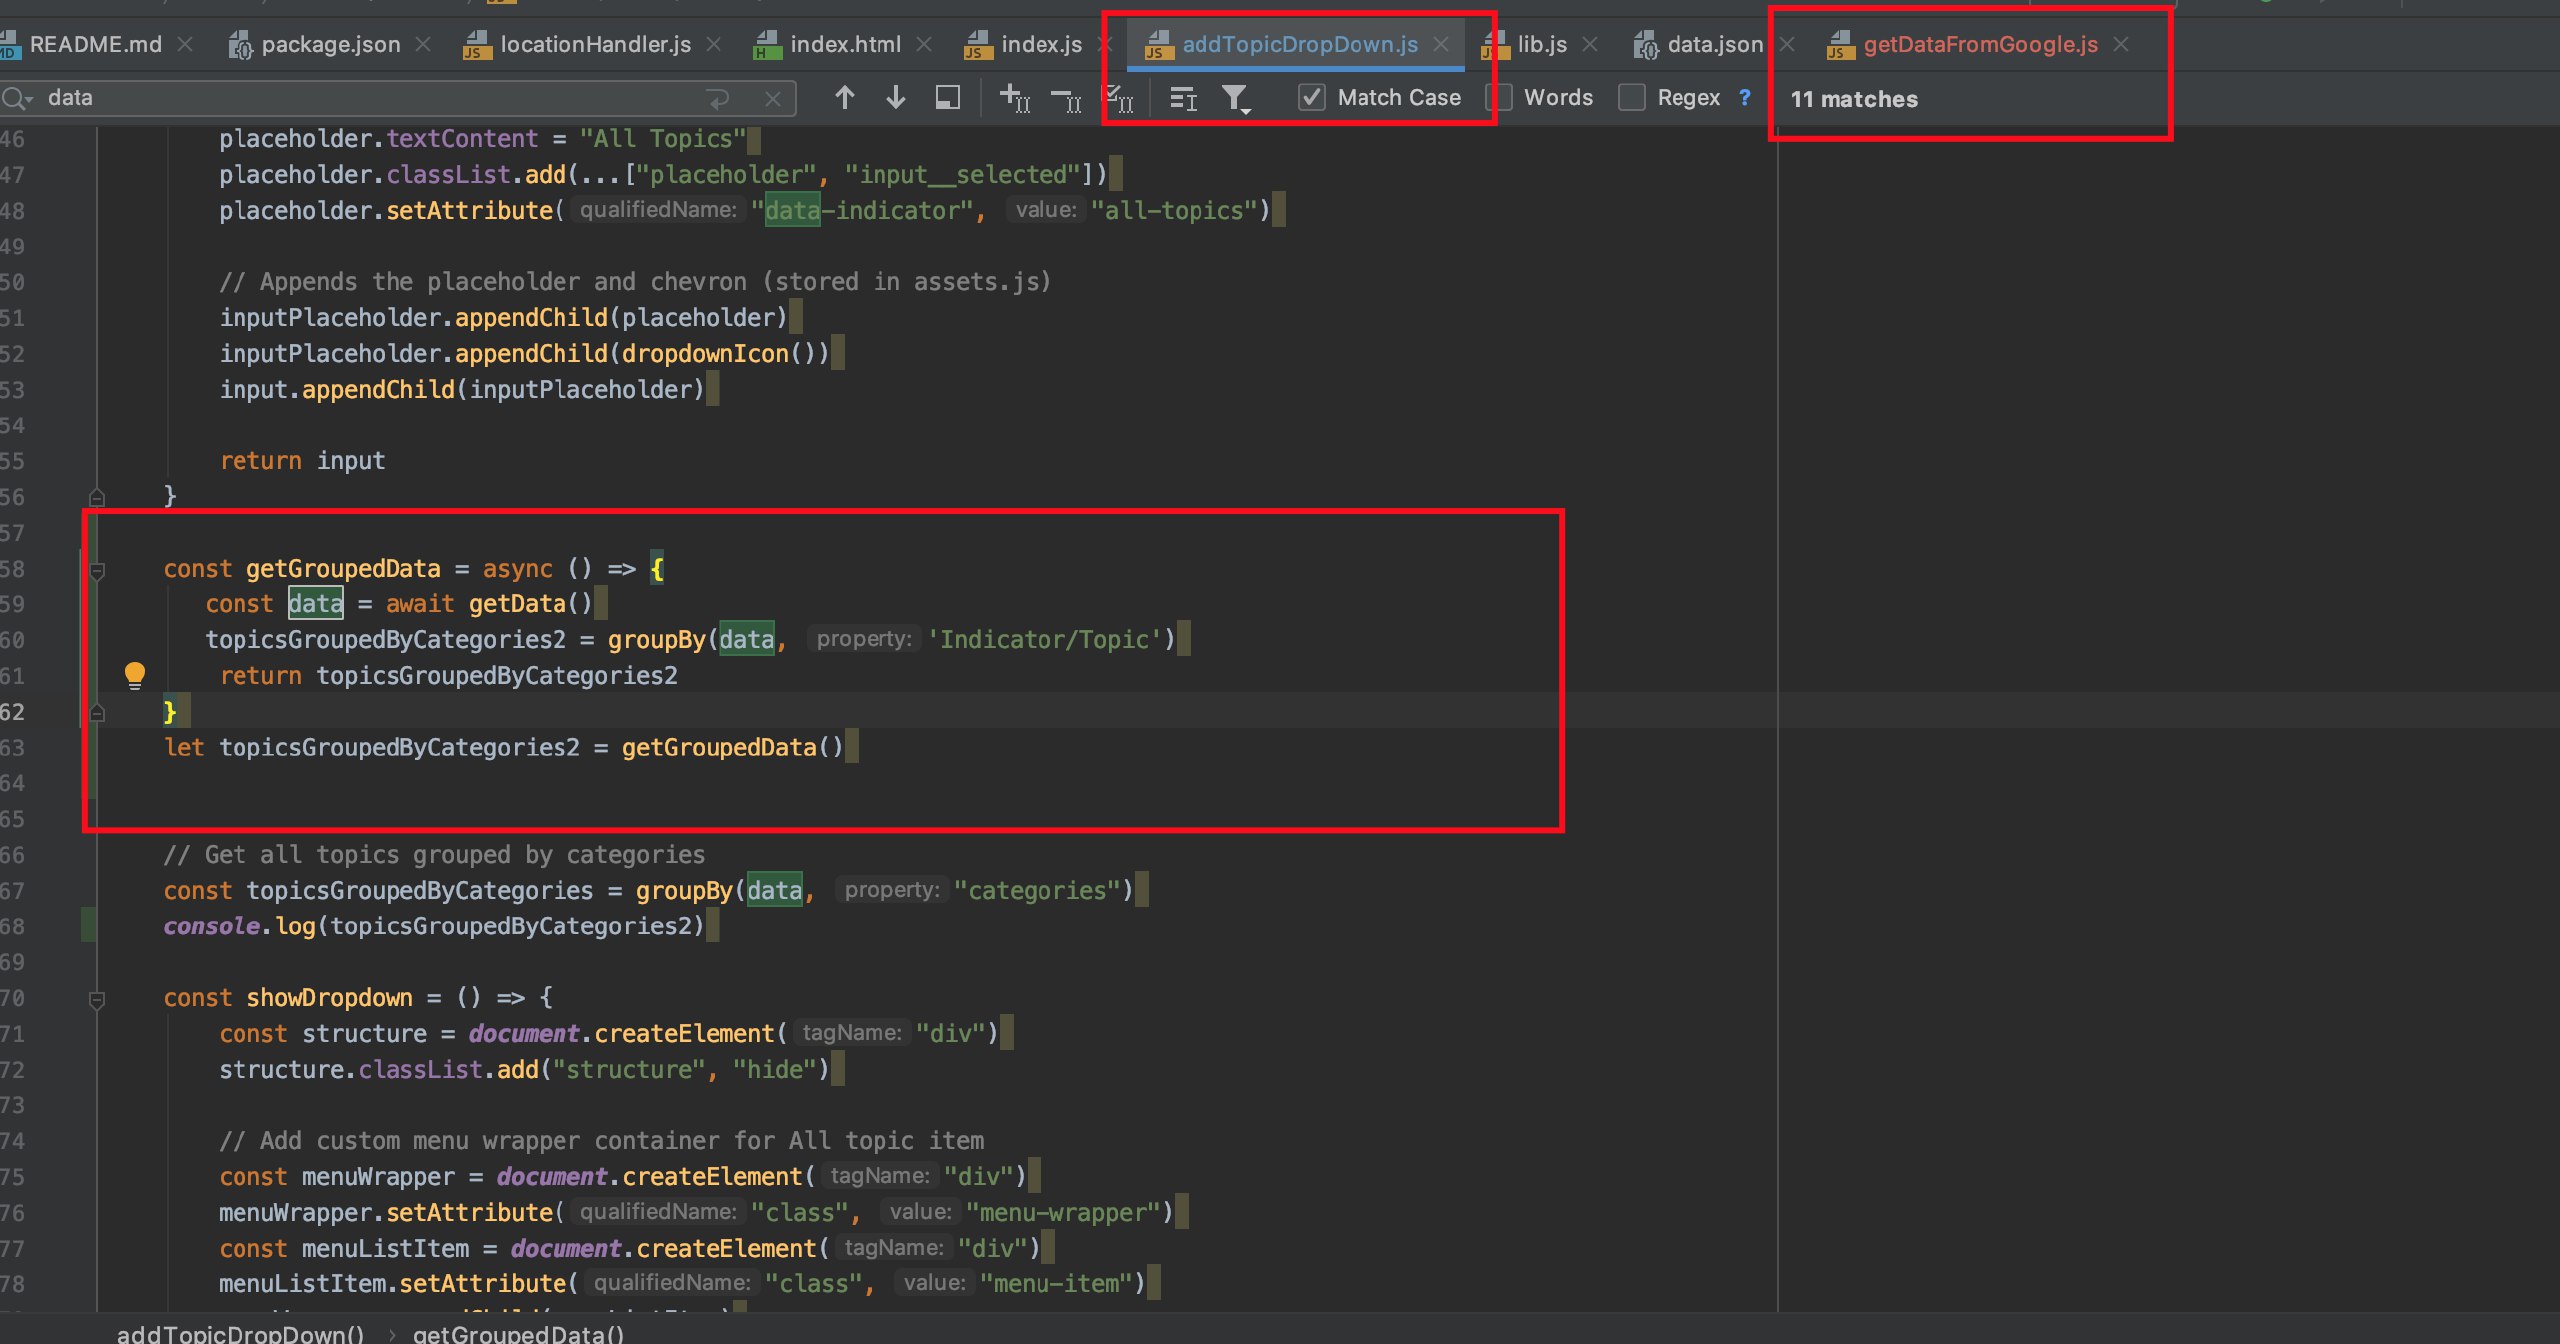
Task: Open search history magnifier dropdown
Action: [x=17, y=98]
